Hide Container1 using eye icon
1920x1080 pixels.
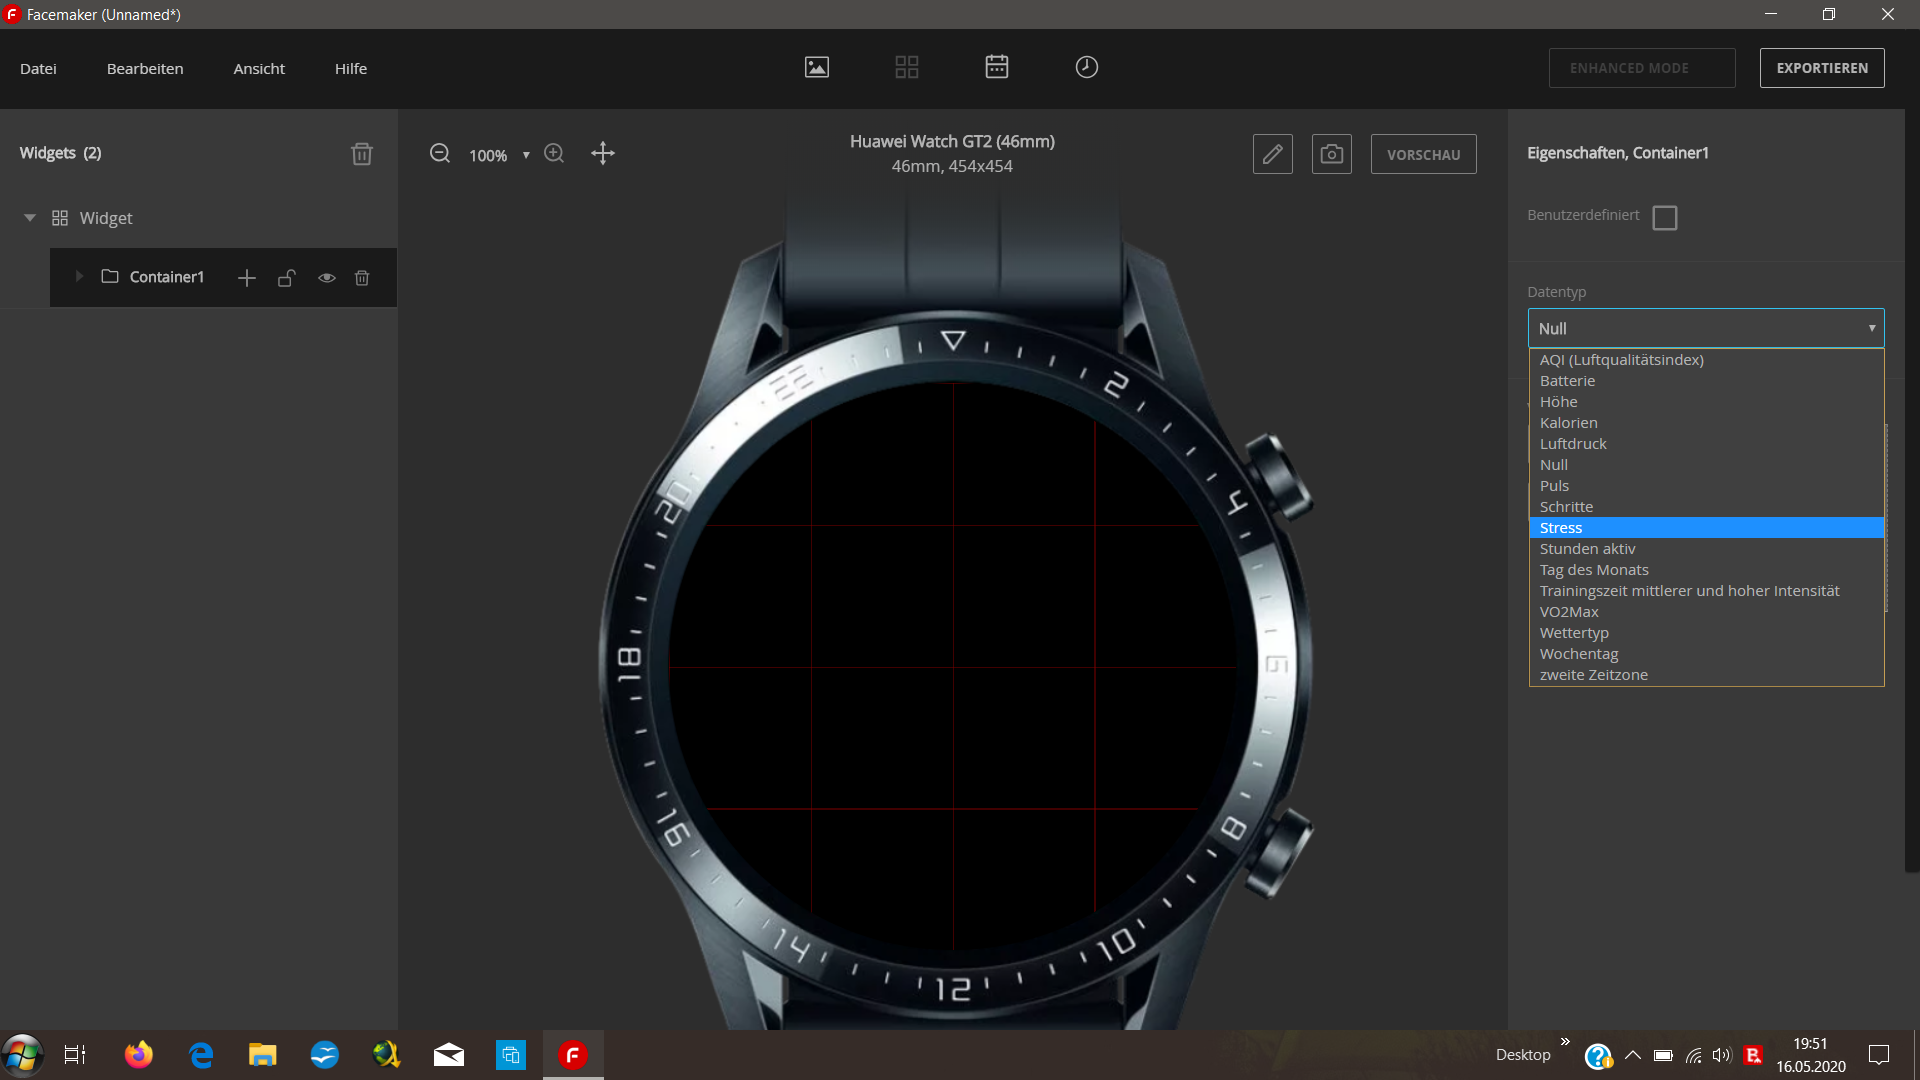[x=327, y=278]
